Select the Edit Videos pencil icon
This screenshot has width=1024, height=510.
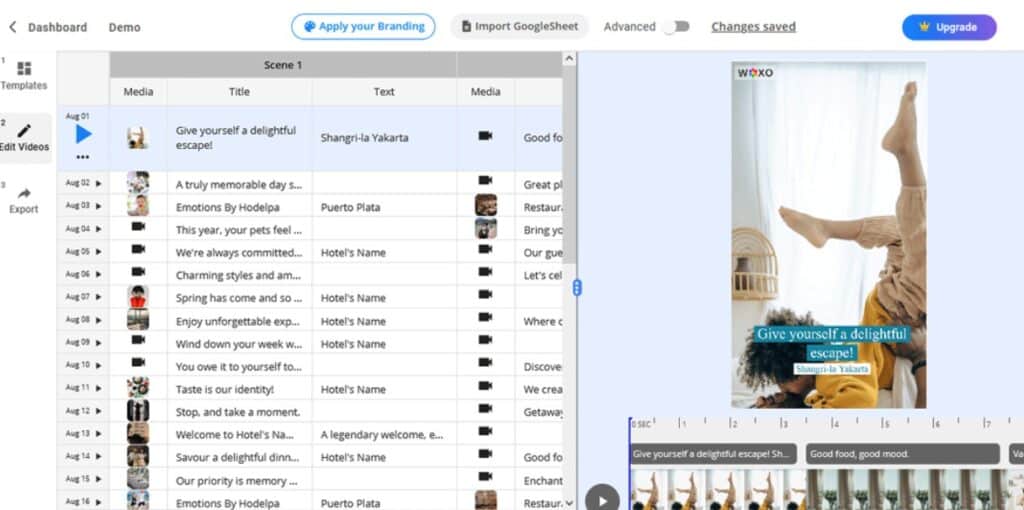[24, 131]
